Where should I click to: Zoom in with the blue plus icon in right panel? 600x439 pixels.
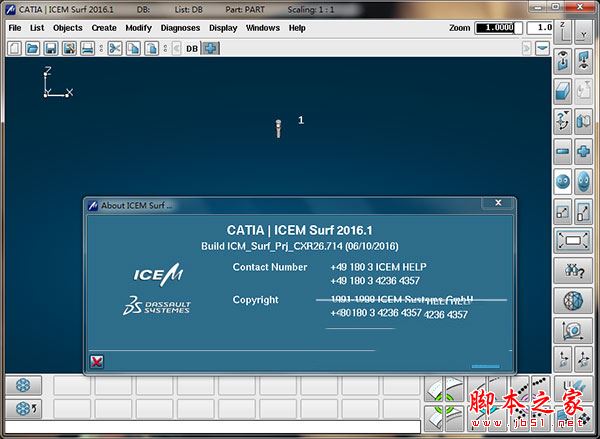click(583, 152)
